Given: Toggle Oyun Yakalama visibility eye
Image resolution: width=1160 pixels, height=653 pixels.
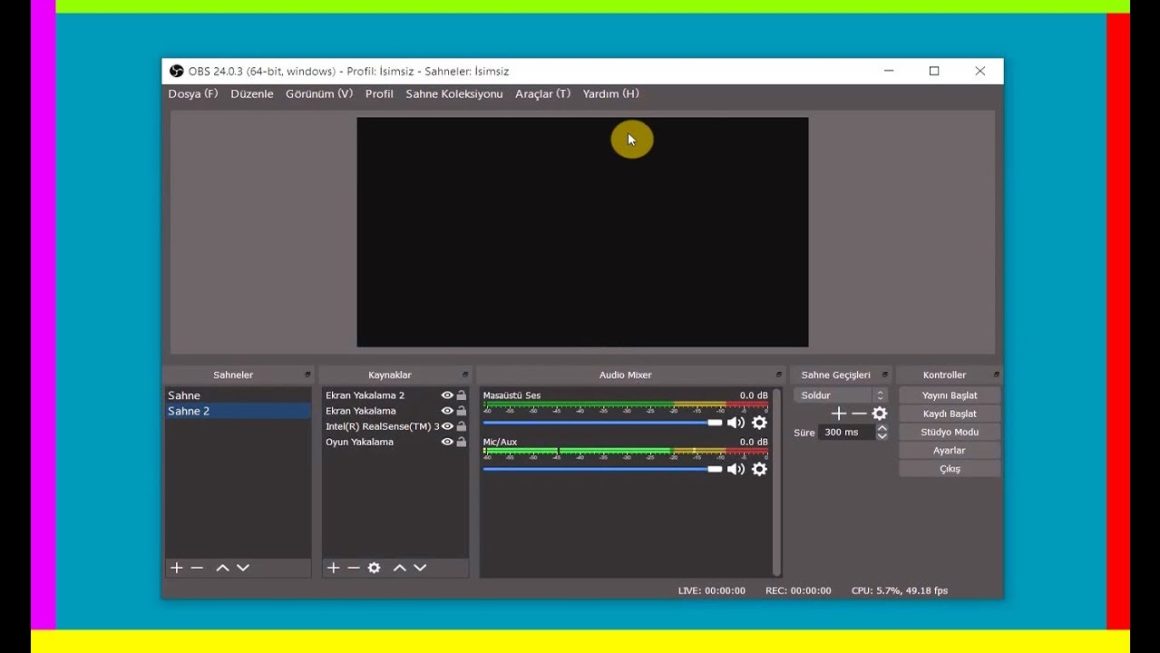Looking at the screenshot, I should (447, 442).
